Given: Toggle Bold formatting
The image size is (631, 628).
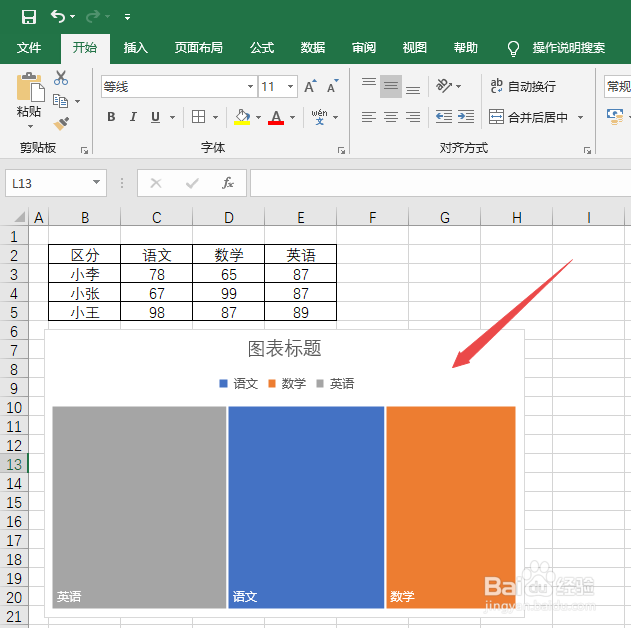Looking at the screenshot, I should coord(111,117).
